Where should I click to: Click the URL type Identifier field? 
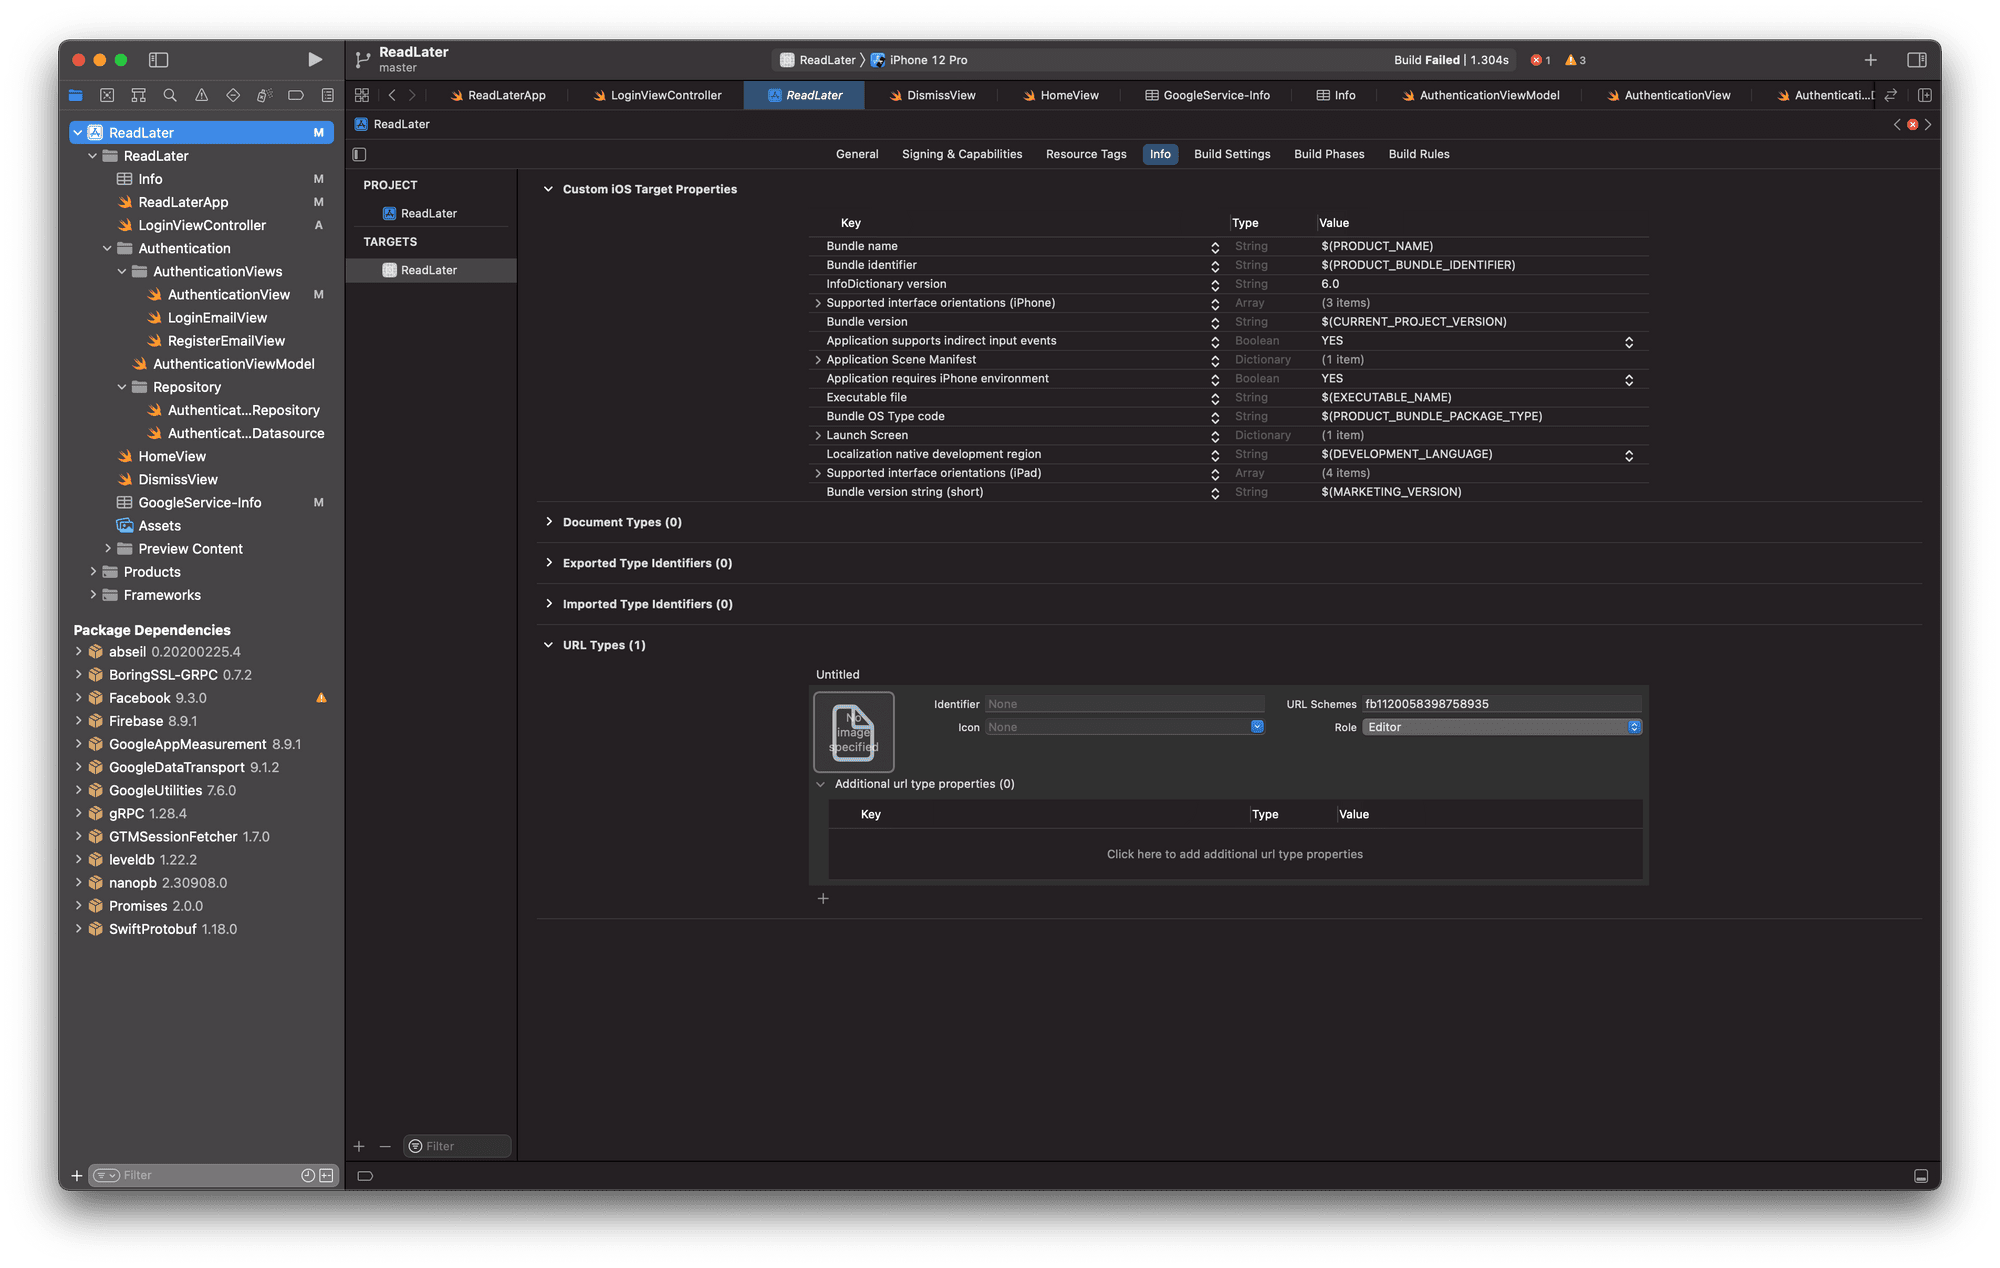coord(1124,704)
